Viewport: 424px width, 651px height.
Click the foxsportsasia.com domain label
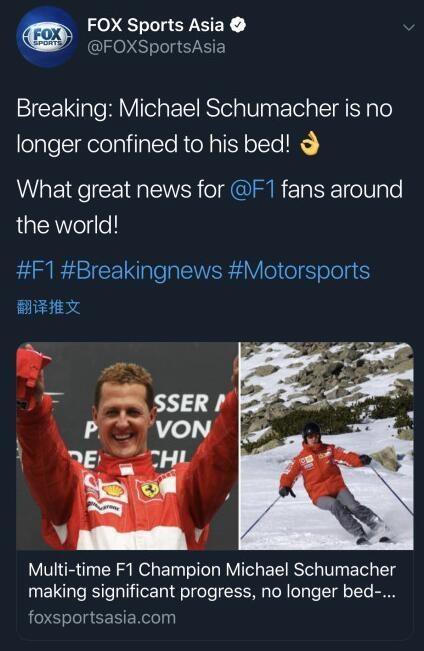point(102,617)
